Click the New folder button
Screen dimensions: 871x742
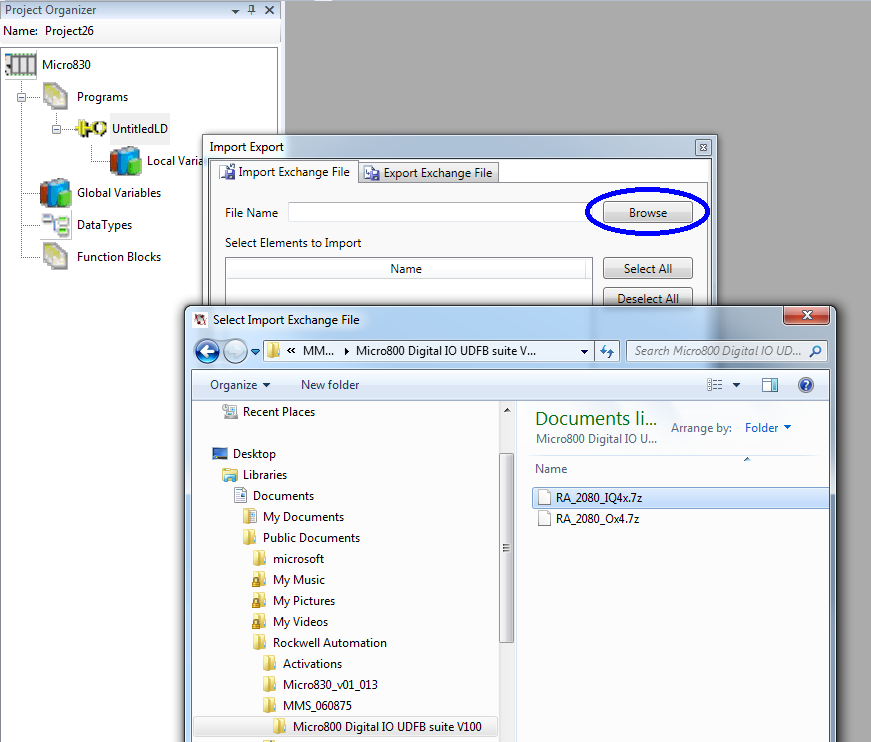pyautogui.click(x=329, y=385)
